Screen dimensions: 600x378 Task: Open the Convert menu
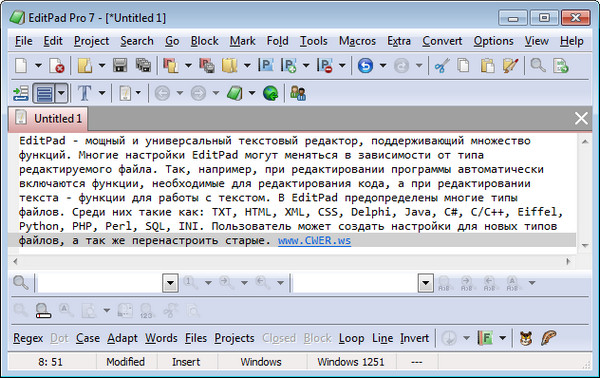[442, 41]
